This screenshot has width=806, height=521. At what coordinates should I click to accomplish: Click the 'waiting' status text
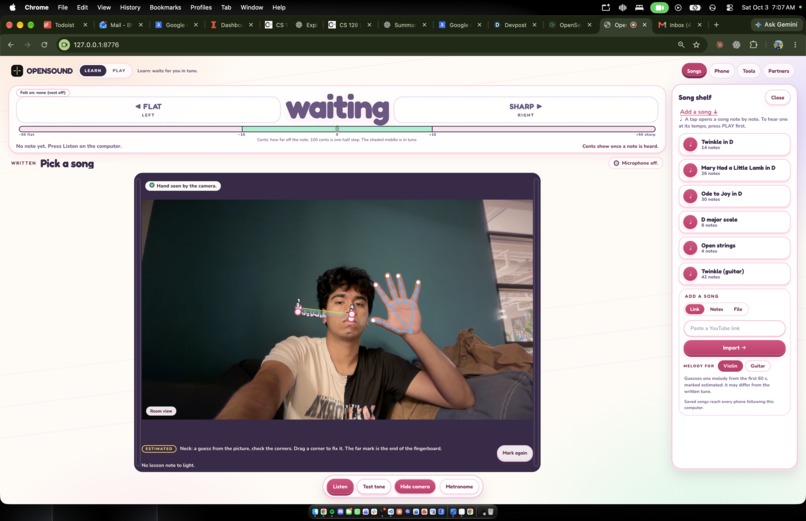[x=337, y=108]
